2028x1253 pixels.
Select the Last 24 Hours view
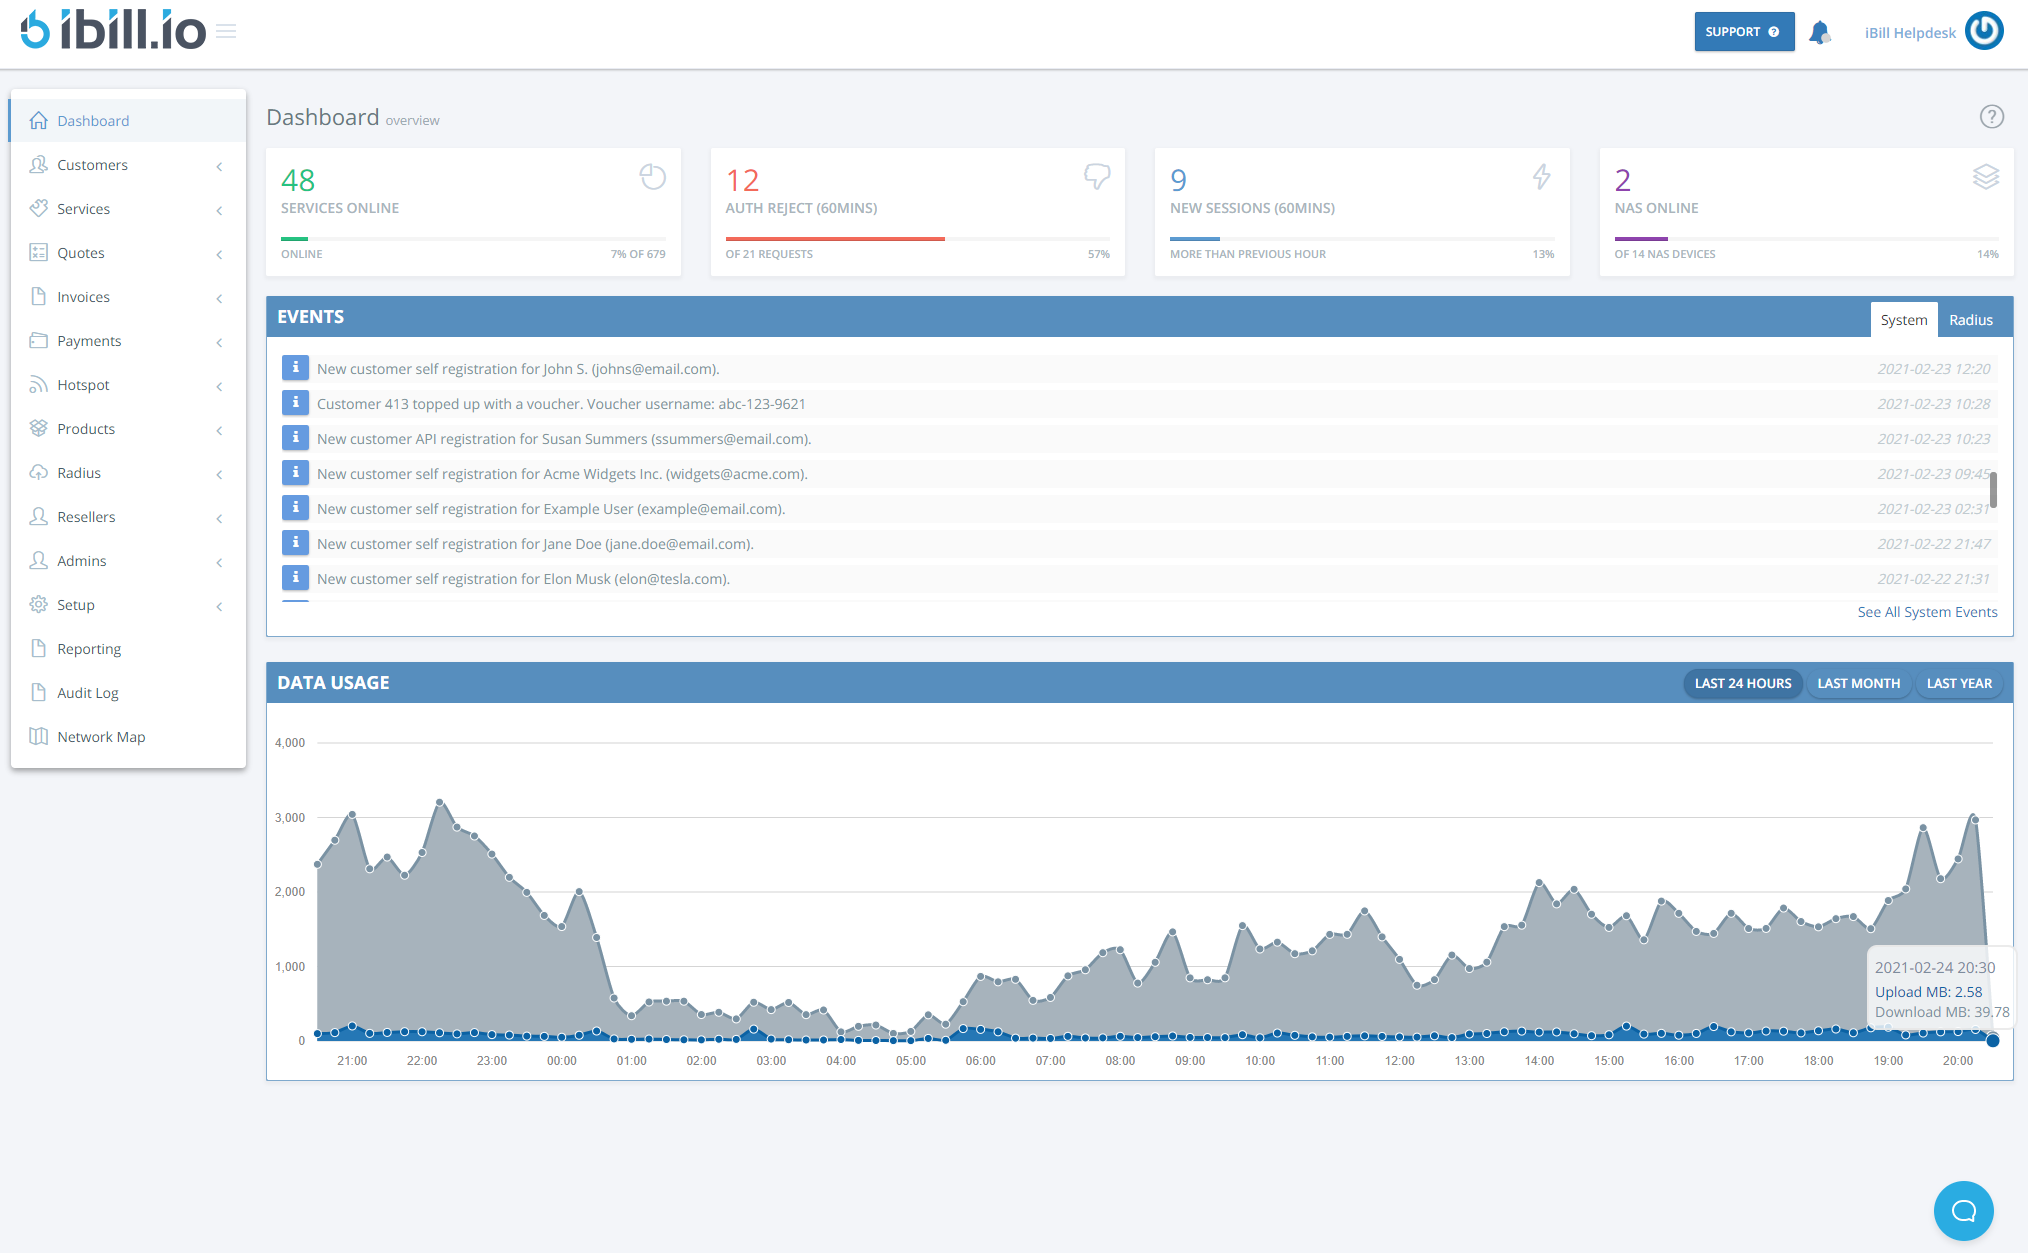click(x=1743, y=683)
